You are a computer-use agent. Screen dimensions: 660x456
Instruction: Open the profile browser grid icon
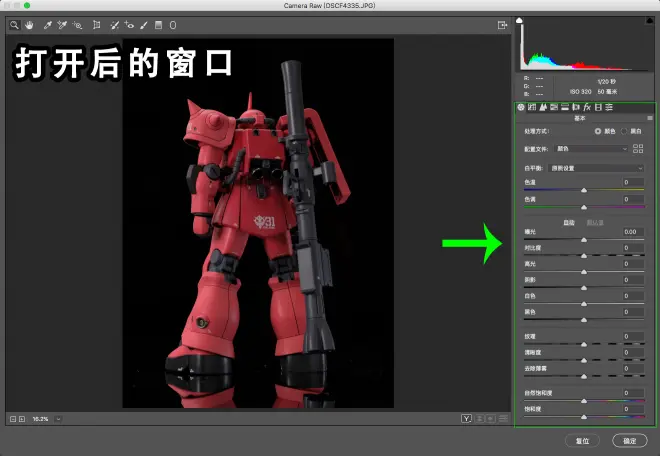pos(638,149)
